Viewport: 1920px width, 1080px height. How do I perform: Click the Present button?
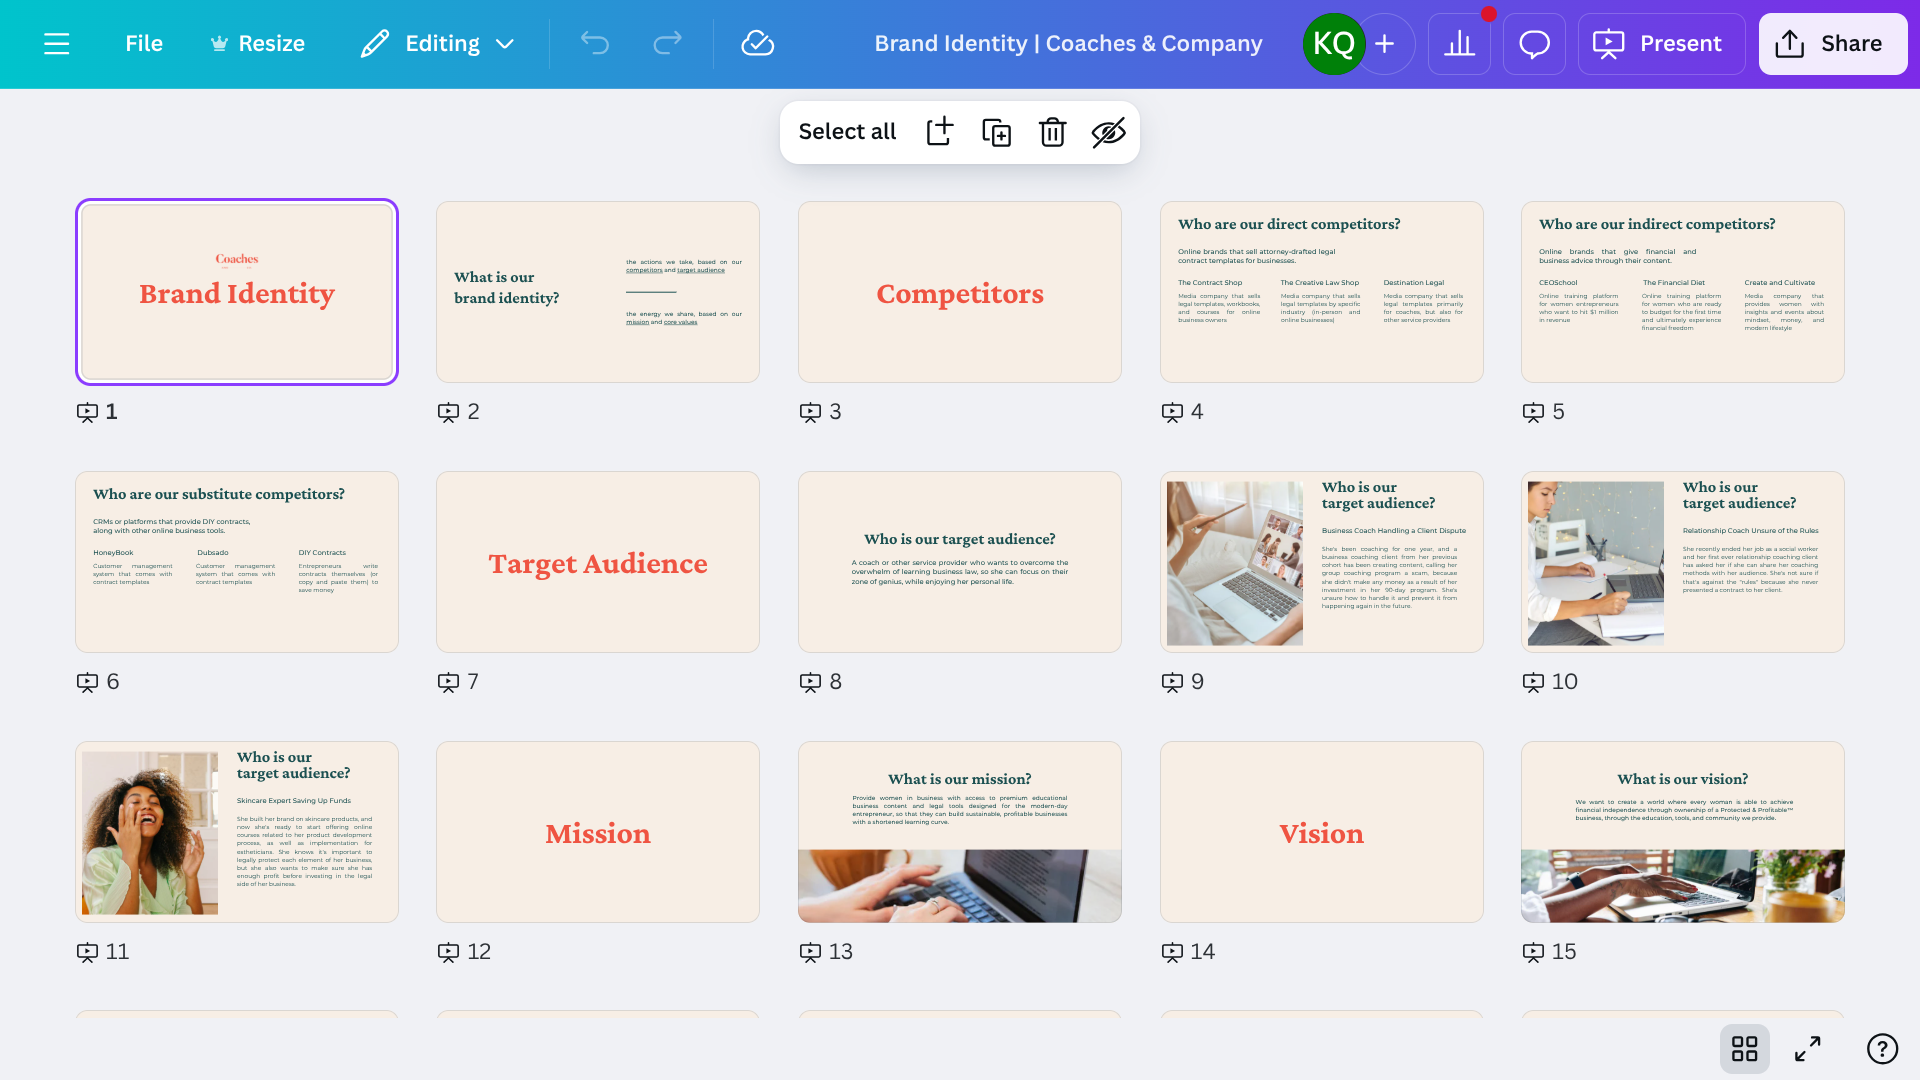(1660, 44)
